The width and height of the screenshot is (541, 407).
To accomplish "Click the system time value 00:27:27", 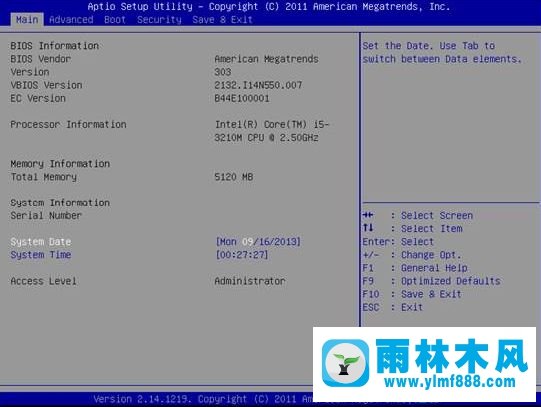I will coord(242,255).
